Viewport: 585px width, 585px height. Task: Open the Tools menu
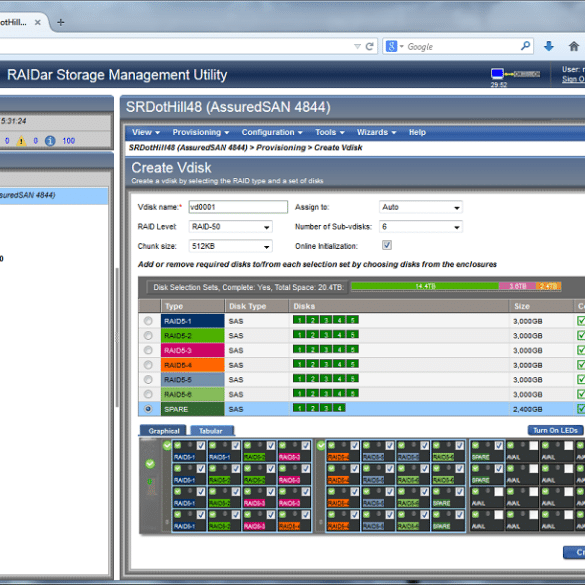pyautogui.click(x=330, y=132)
